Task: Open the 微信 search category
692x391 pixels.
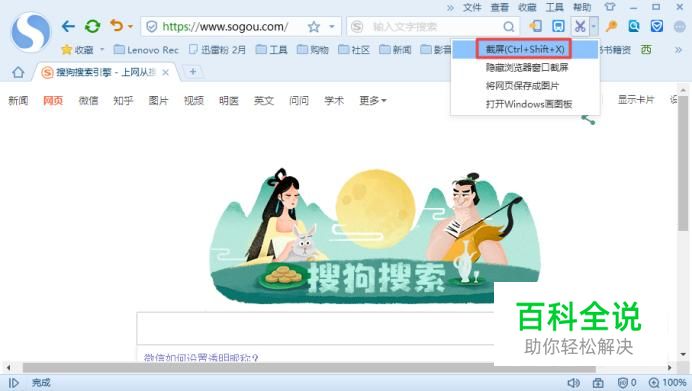Action: (x=88, y=101)
